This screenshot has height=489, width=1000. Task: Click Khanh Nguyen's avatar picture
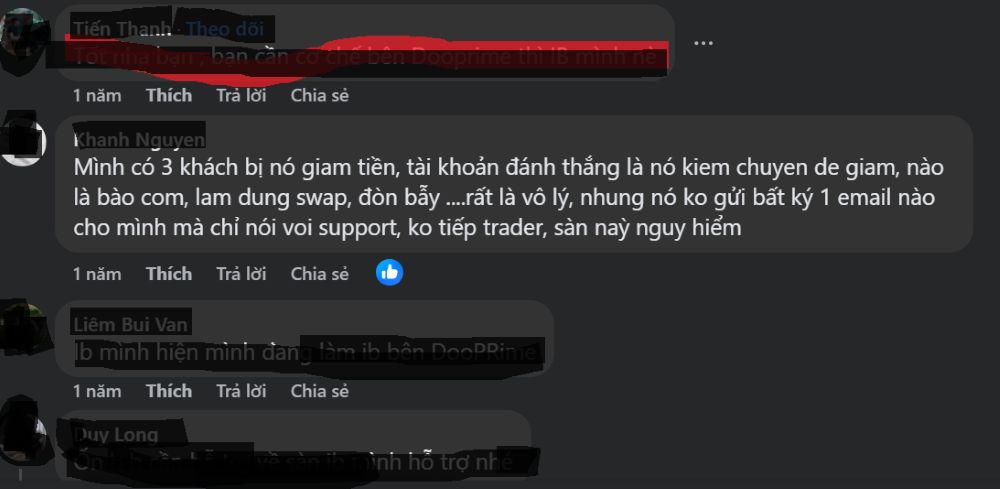[22, 142]
